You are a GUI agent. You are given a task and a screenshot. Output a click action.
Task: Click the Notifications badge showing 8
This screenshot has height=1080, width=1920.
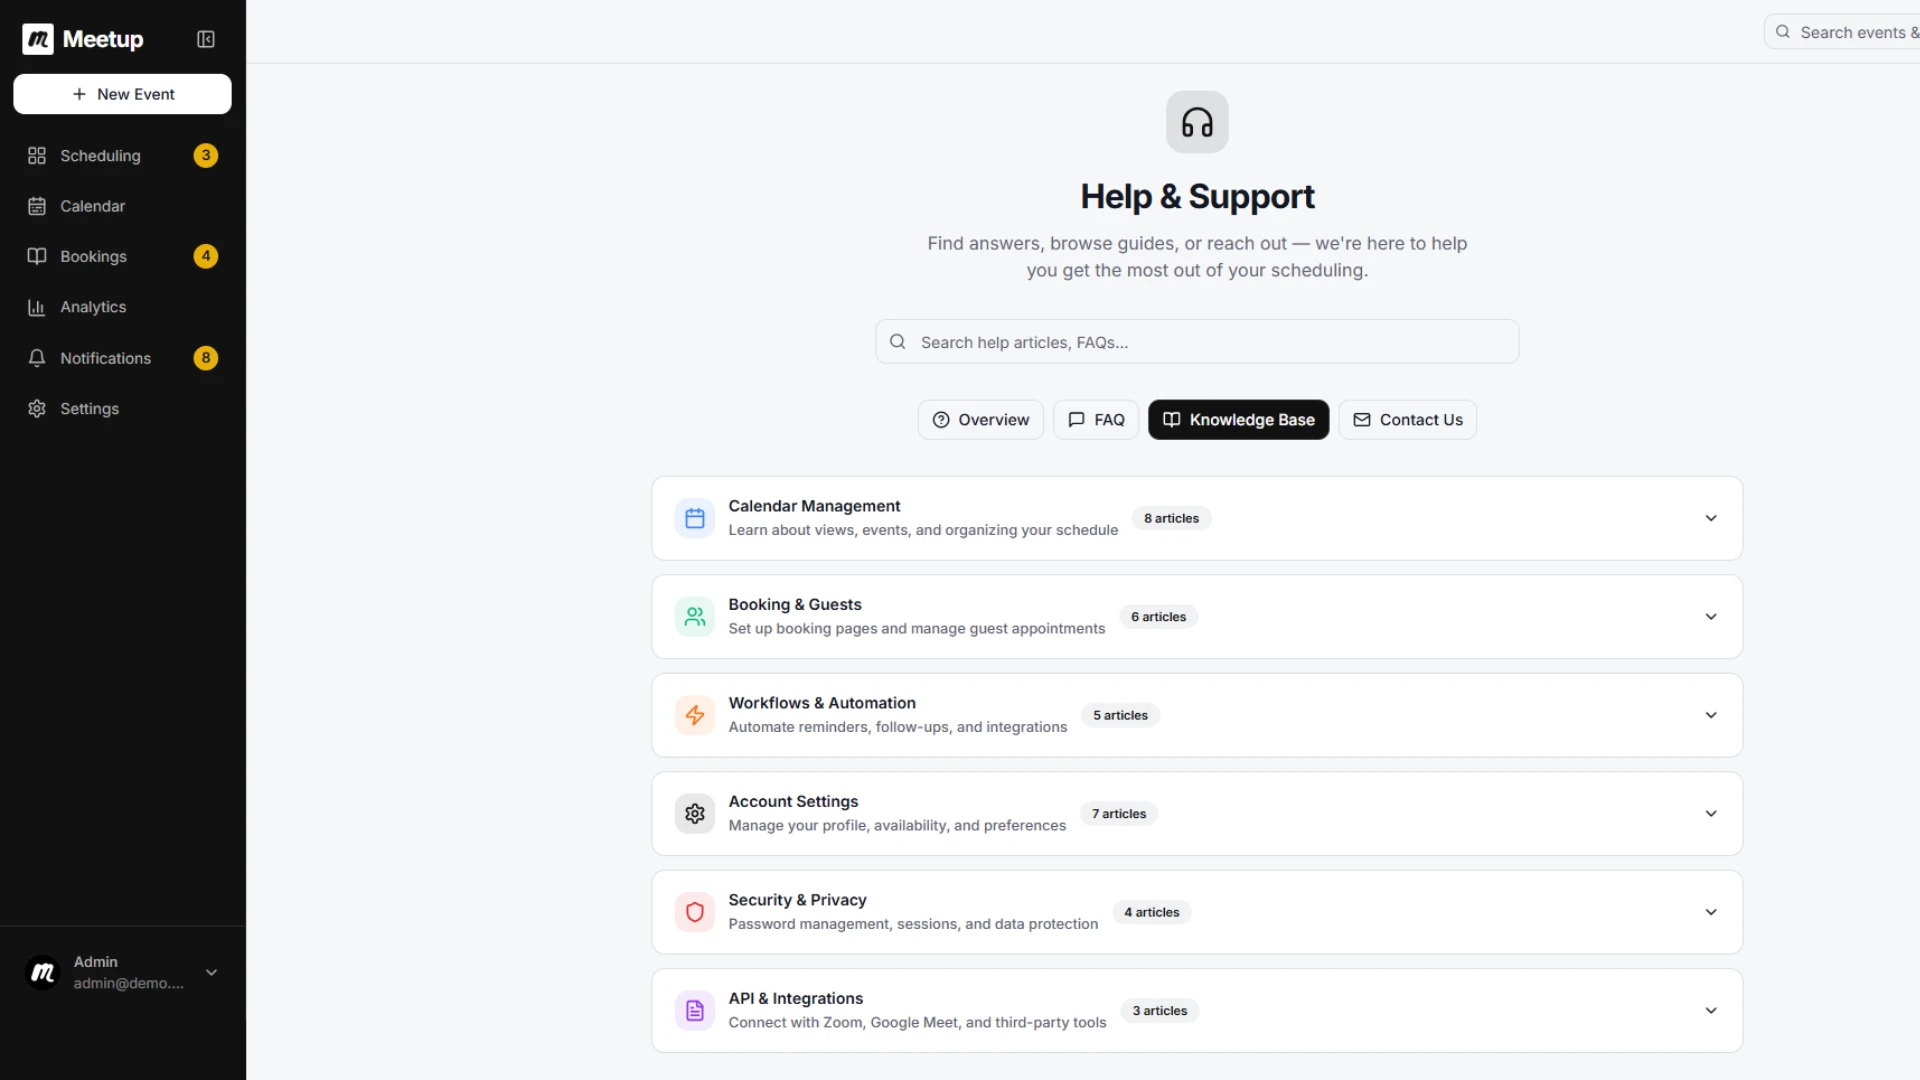pyautogui.click(x=206, y=358)
